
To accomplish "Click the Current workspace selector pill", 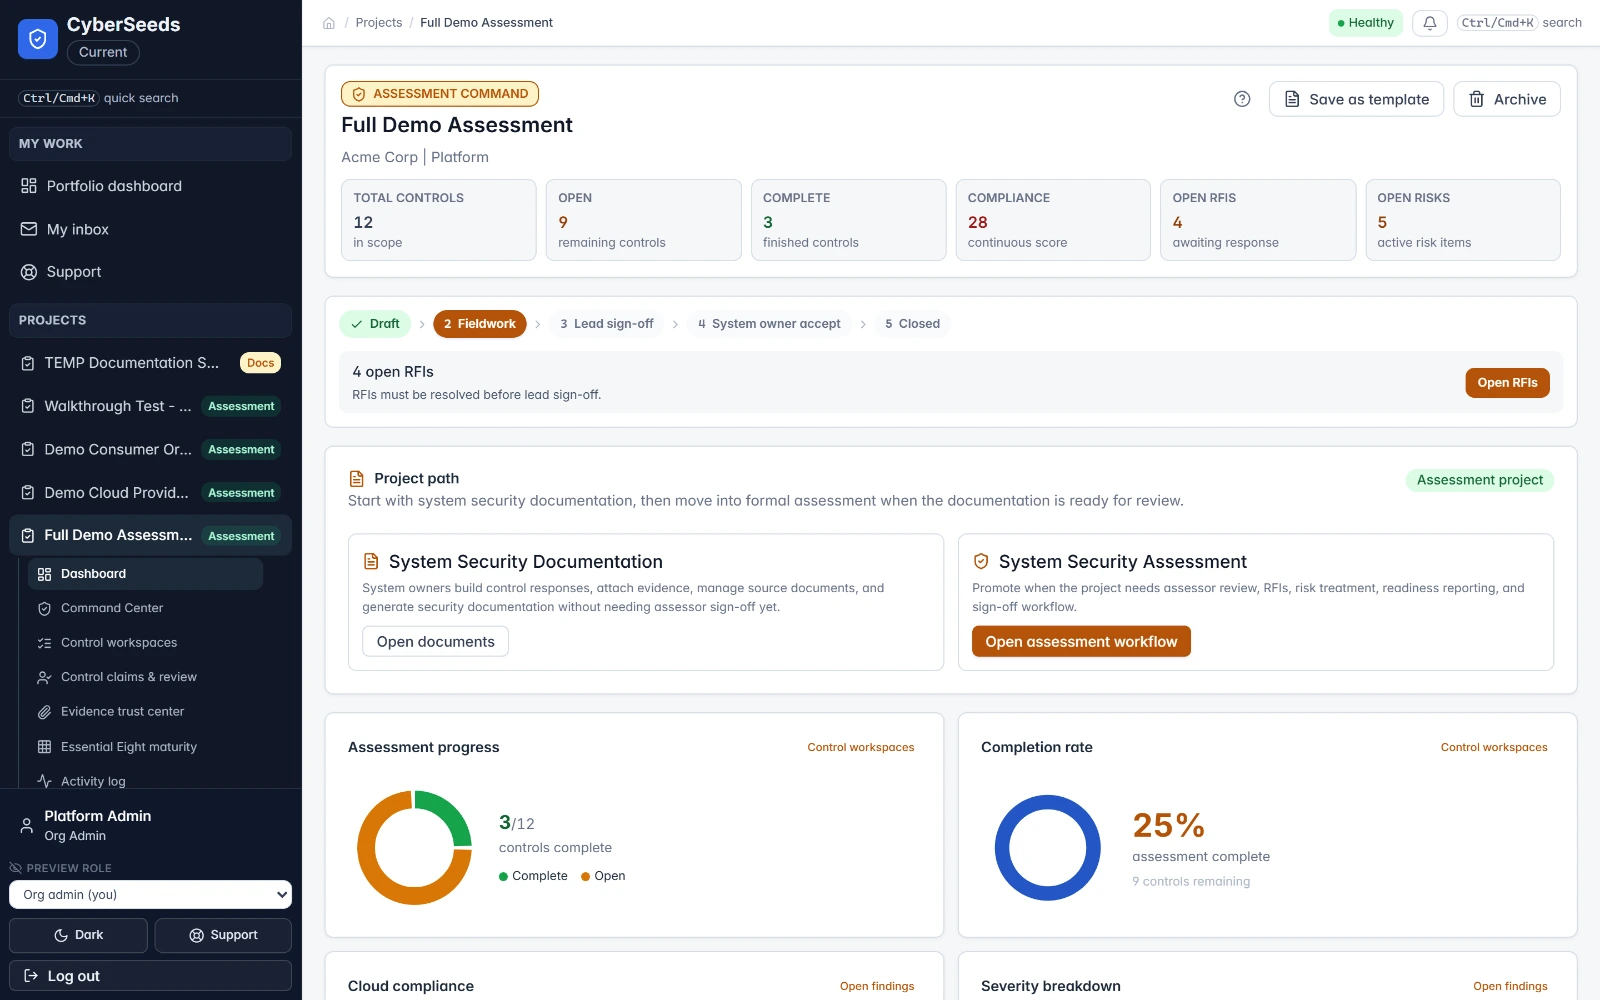I will coord(103,52).
